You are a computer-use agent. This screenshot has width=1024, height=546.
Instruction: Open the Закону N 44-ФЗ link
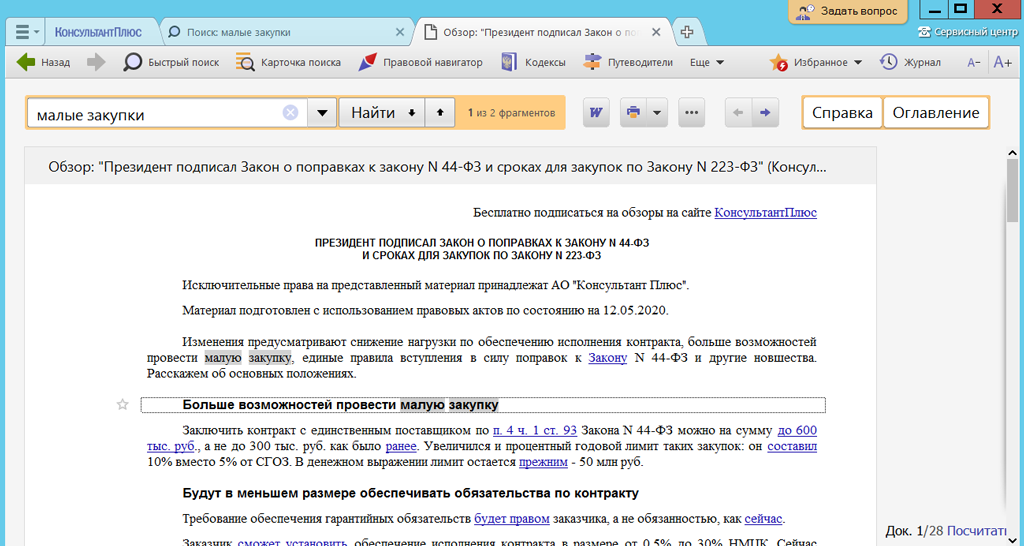click(x=607, y=358)
